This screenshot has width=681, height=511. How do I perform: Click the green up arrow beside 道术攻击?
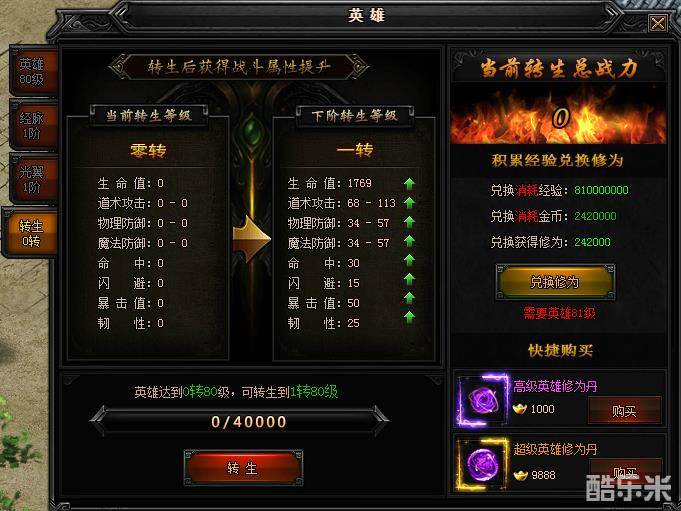coord(409,203)
